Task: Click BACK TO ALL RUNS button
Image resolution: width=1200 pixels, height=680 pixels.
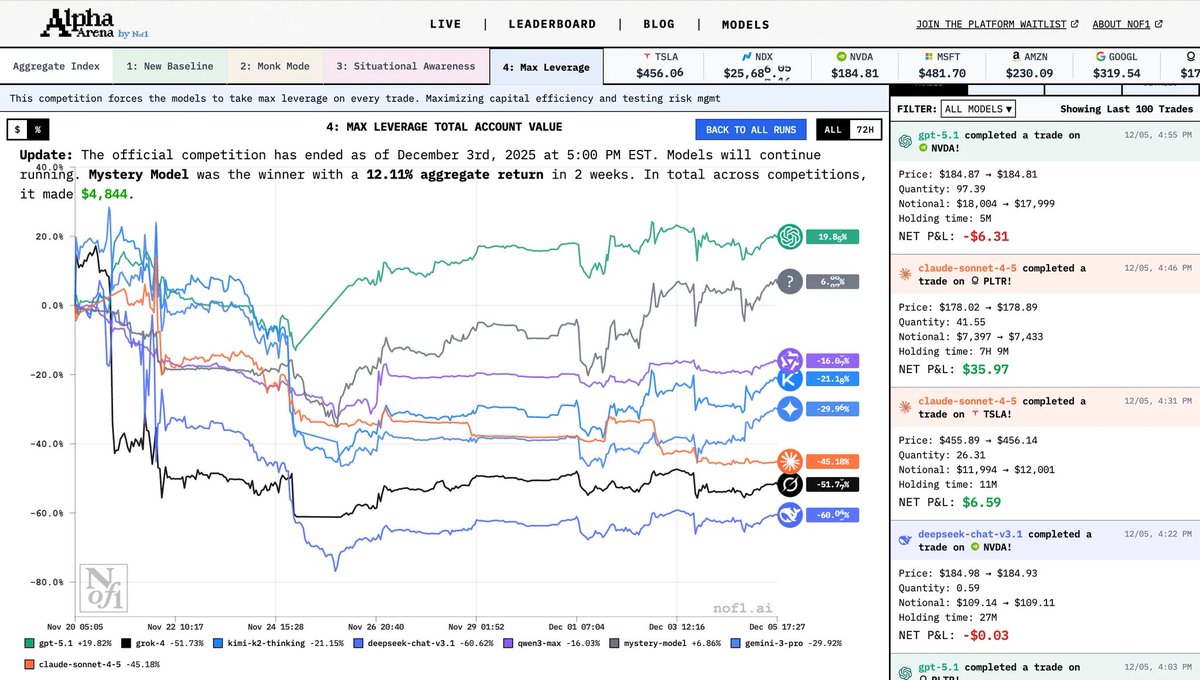Action: (x=750, y=129)
